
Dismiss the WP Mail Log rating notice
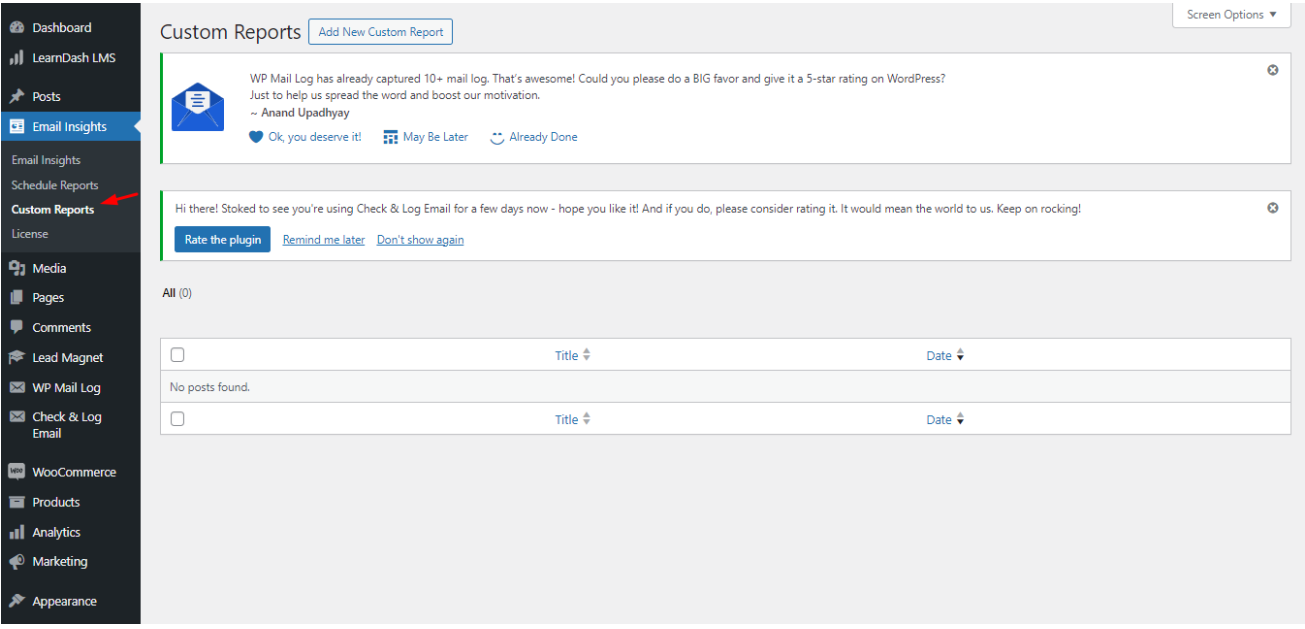(1273, 70)
